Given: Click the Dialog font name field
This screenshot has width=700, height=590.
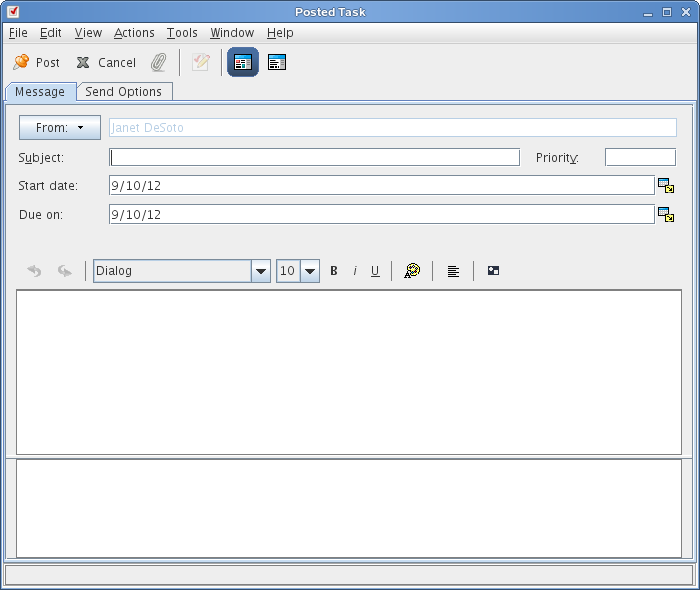Looking at the screenshot, I should 172,271.
